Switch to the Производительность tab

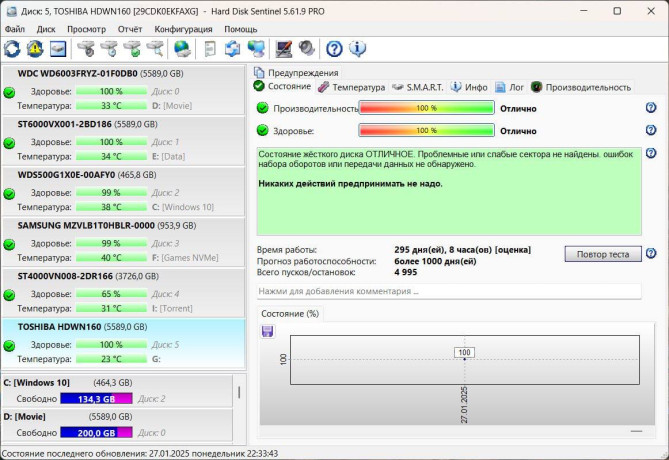(581, 87)
